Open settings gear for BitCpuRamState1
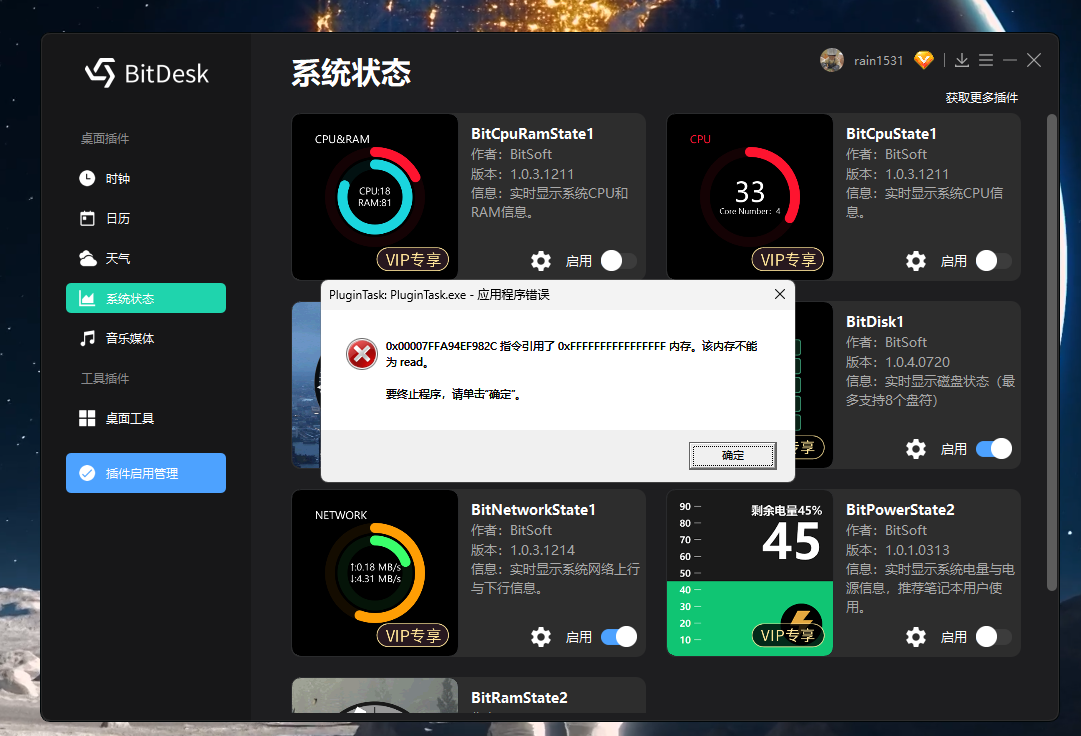Image resolution: width=1081 pixels, height=736 pixels. pos(541,261)
